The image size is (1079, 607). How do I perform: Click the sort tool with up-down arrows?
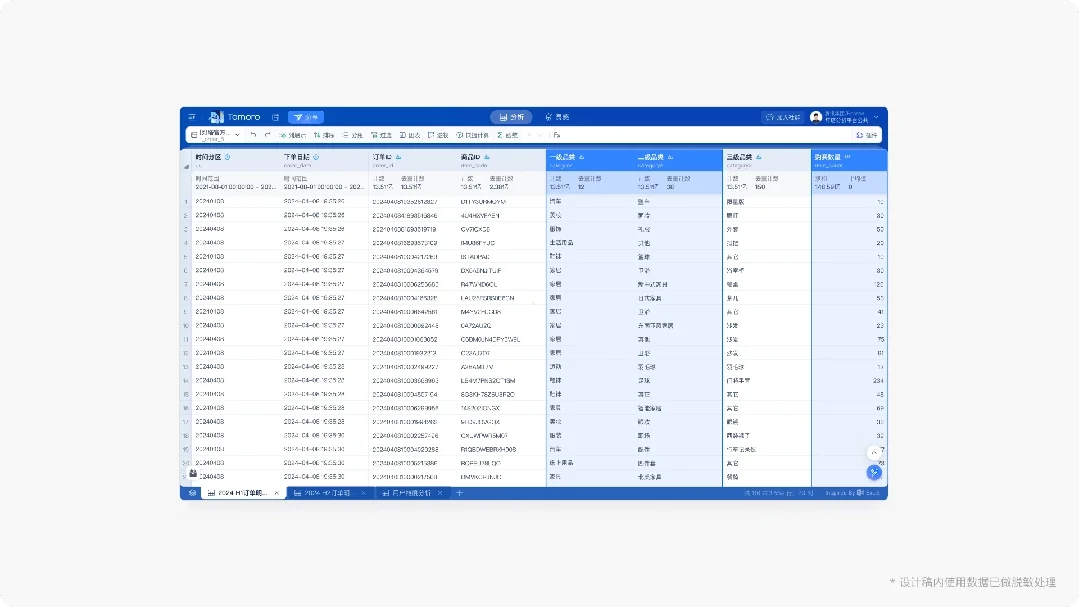coord(324,135)
